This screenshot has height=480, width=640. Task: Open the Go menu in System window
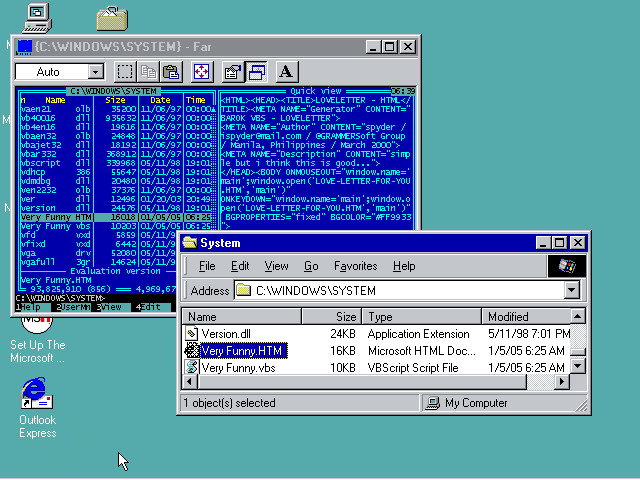tap(311, 266)
